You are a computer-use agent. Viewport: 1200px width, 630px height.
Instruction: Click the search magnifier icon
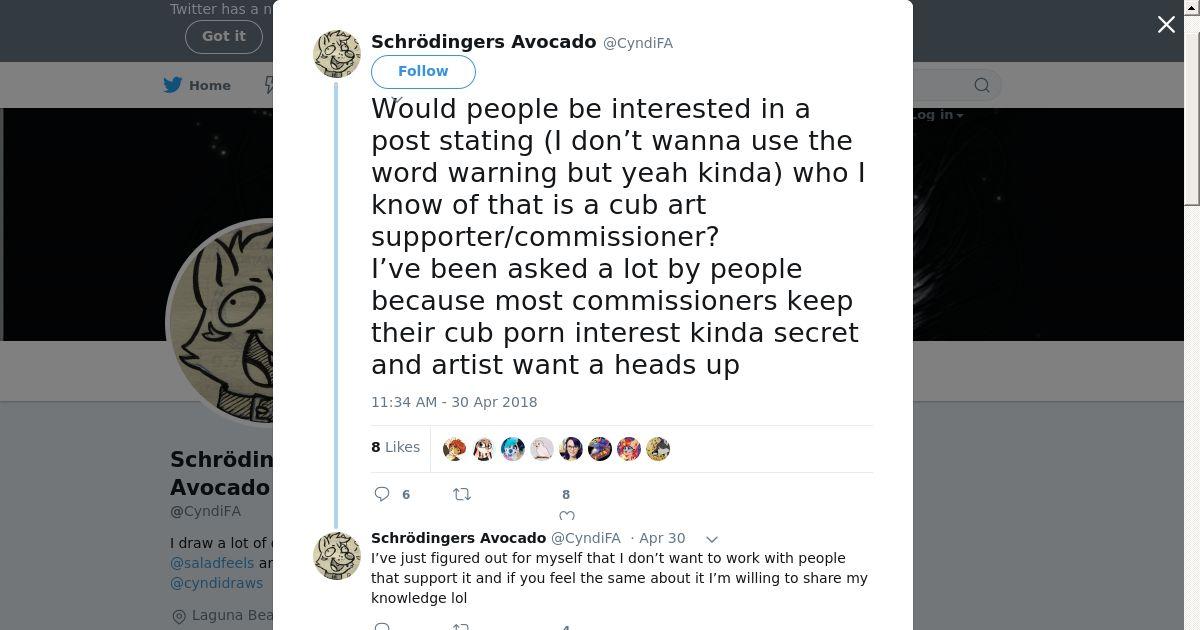[982, 85]
